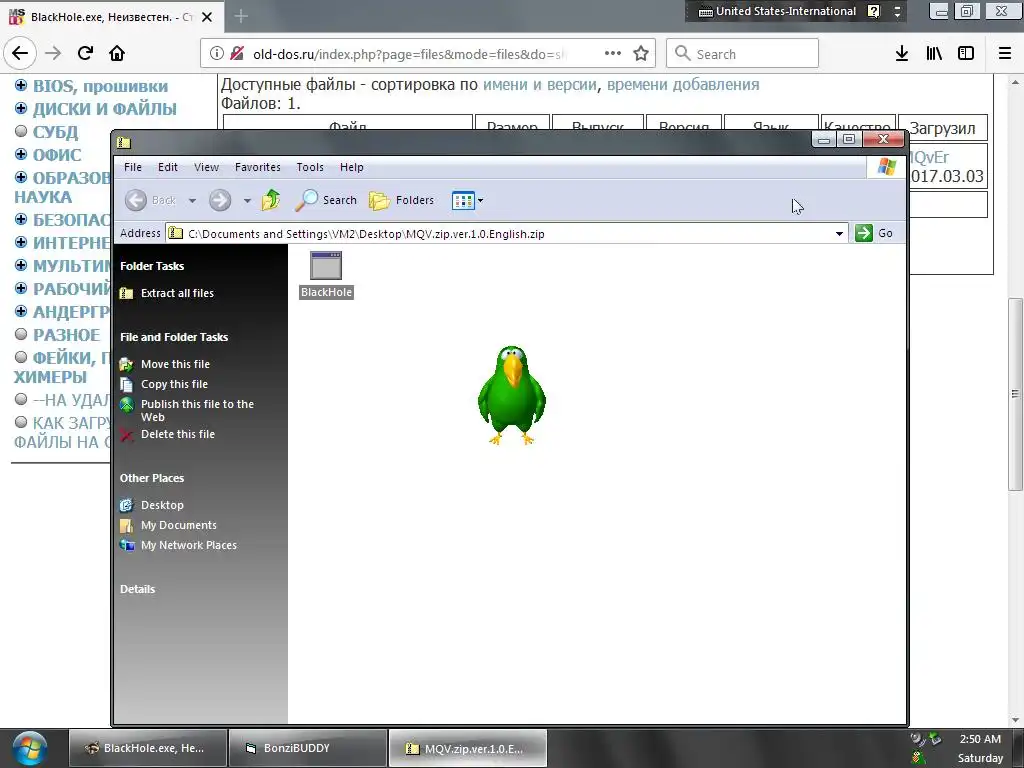Open the СУБД category link
Viewport: 1024px width, 768px height.
click(x=56, y=132)
